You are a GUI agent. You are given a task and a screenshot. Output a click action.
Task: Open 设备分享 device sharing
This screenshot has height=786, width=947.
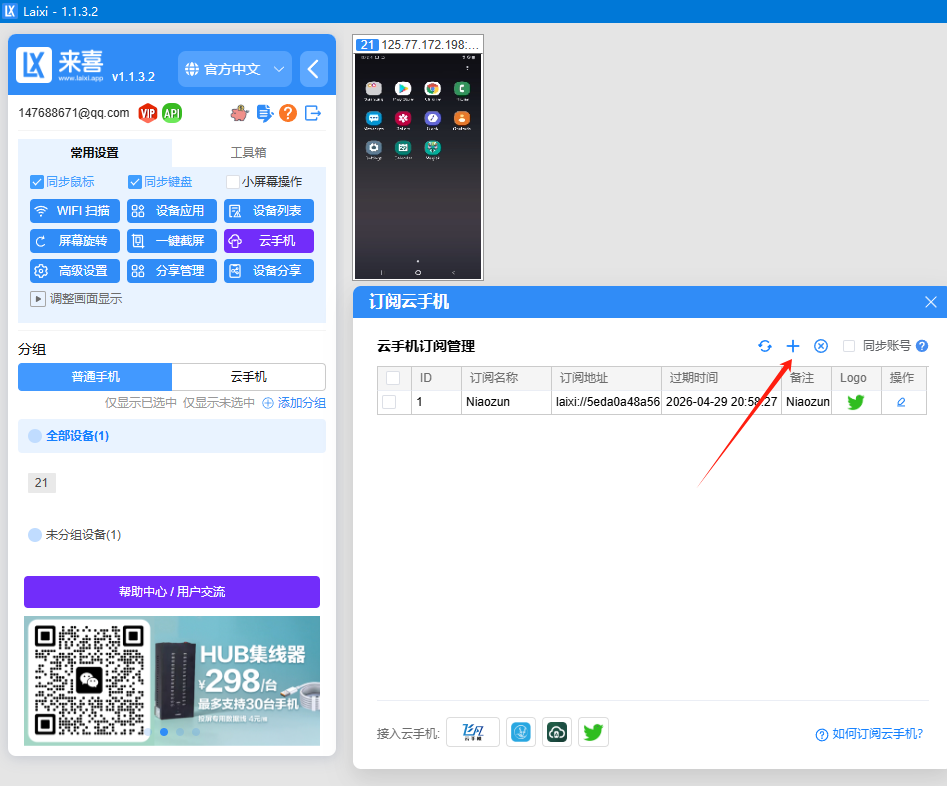[x=269, y=271]
